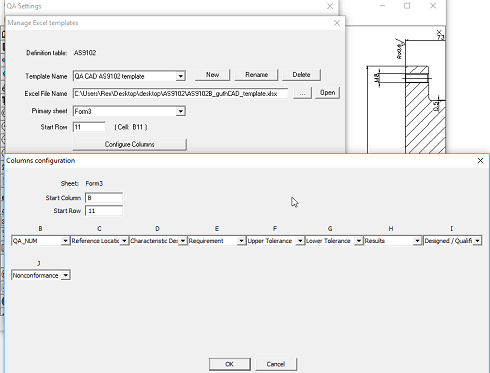490x373 pixels.
Task: Open the Upper Tolerance column dropdown
Action: click(x=275, y=241)
